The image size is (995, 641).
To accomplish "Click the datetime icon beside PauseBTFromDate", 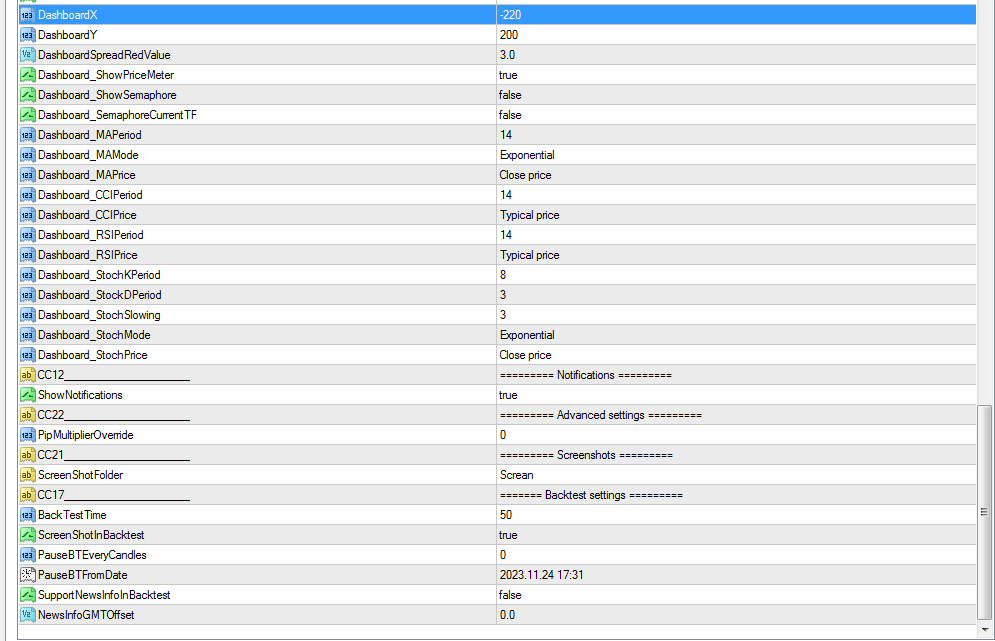I will 27,575.
